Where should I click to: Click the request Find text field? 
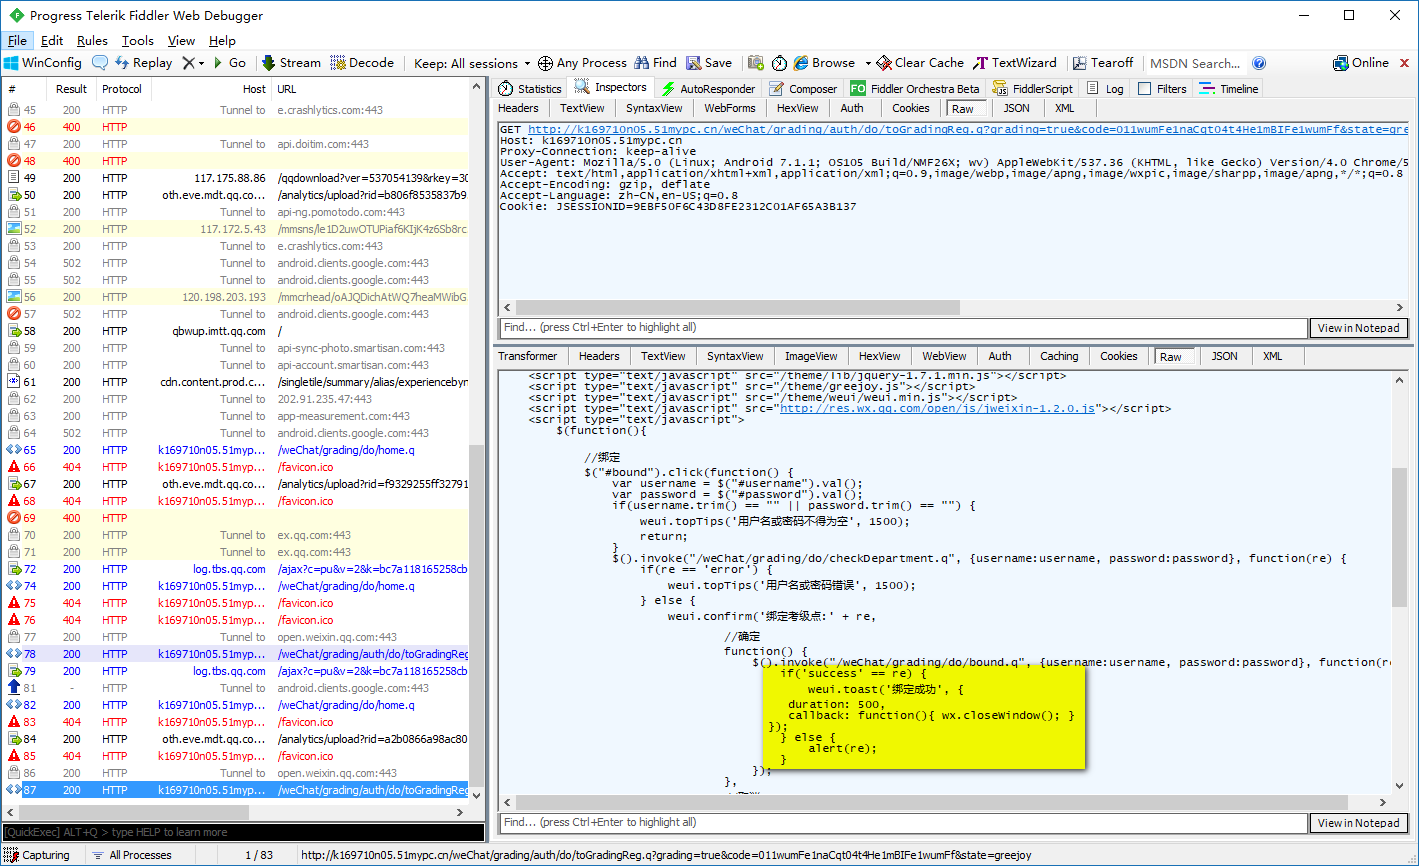903,328
